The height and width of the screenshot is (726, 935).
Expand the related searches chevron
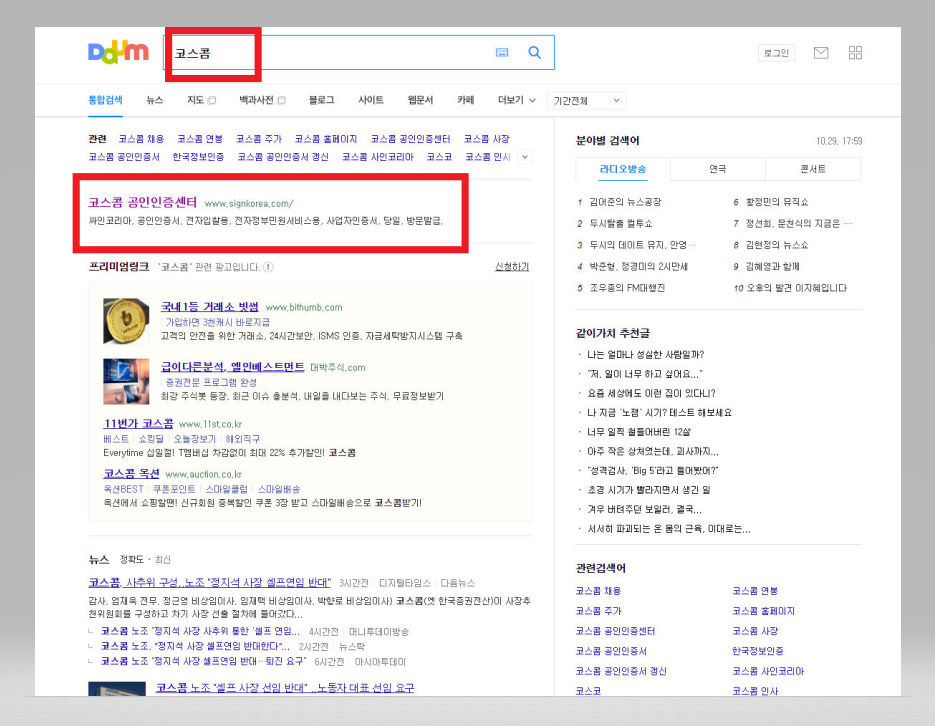525,157
